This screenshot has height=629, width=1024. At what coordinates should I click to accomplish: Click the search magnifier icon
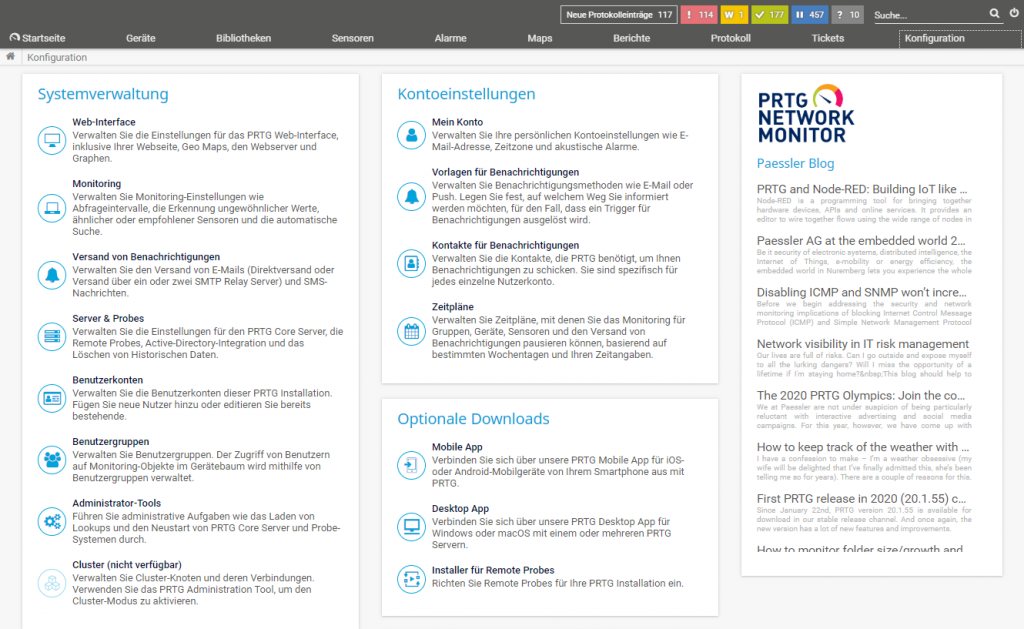[994, 14]
